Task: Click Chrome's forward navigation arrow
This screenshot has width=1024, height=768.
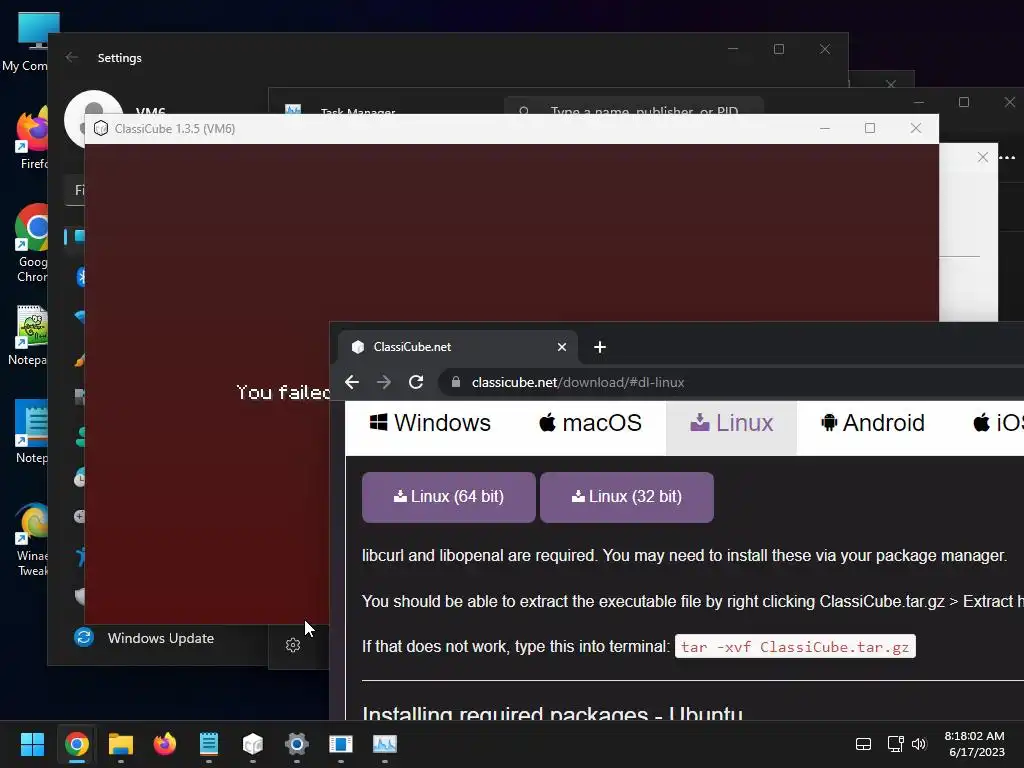Action: (x=384, y=382)
